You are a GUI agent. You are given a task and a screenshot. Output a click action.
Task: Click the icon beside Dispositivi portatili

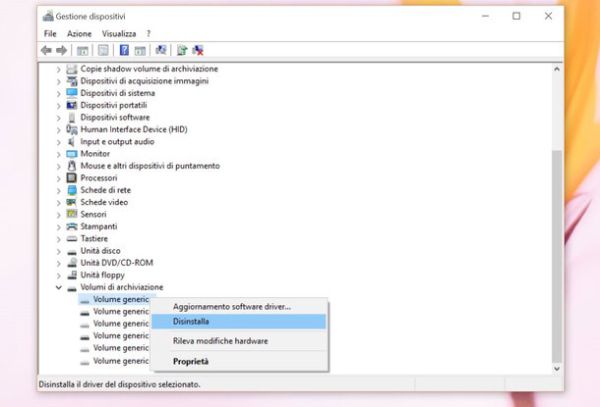[72, 105]
